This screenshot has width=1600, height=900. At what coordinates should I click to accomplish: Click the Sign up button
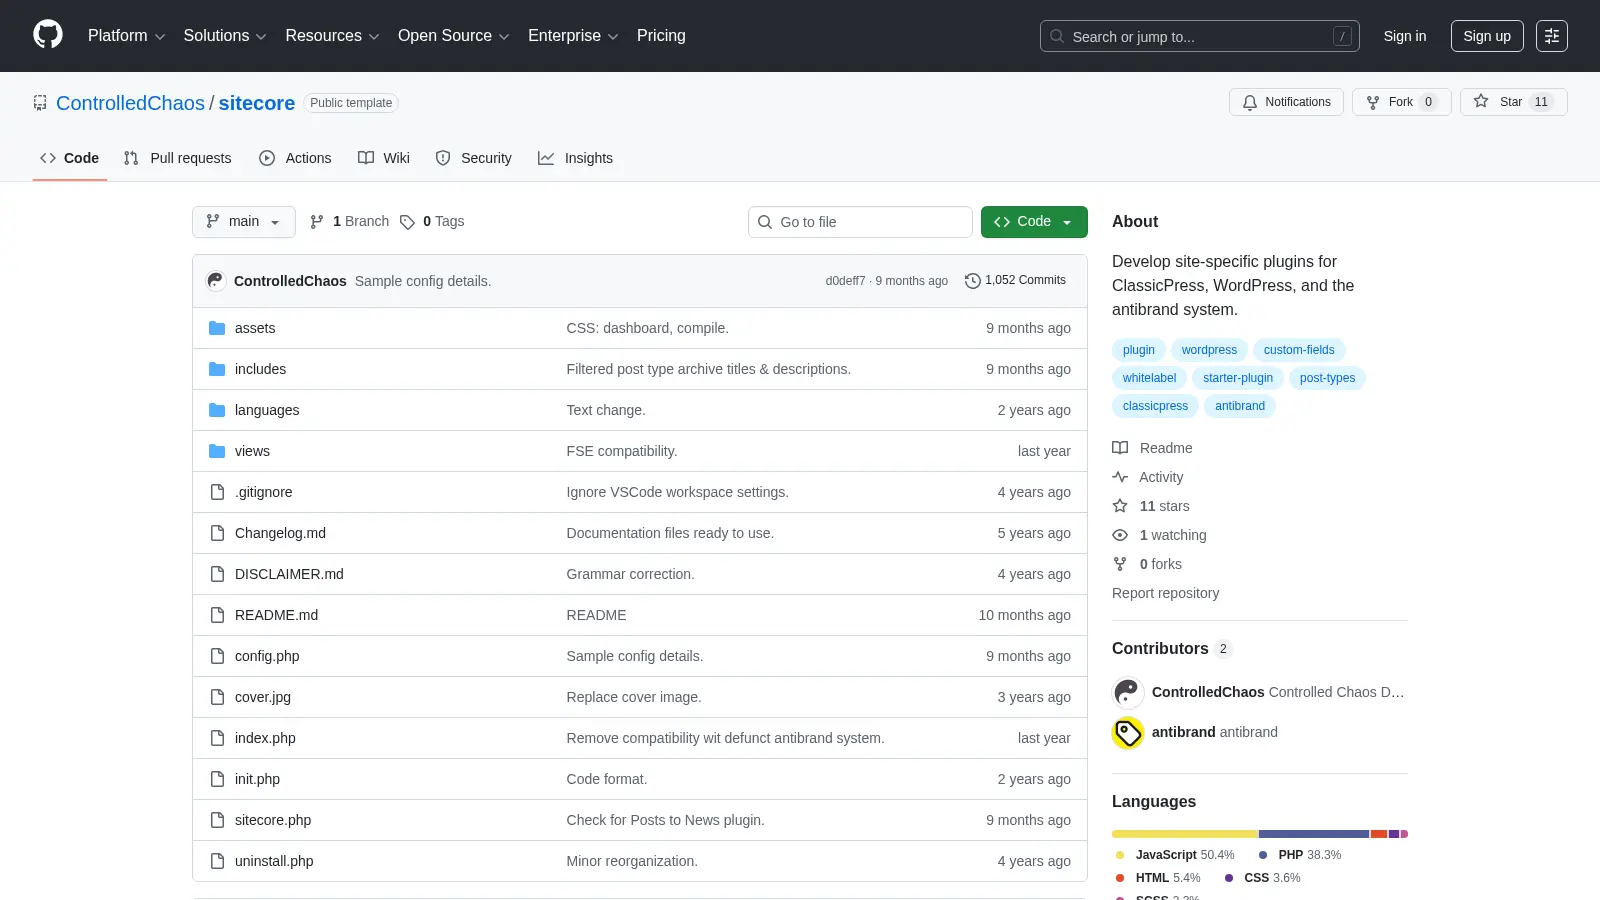click(x=1487, y=36)
